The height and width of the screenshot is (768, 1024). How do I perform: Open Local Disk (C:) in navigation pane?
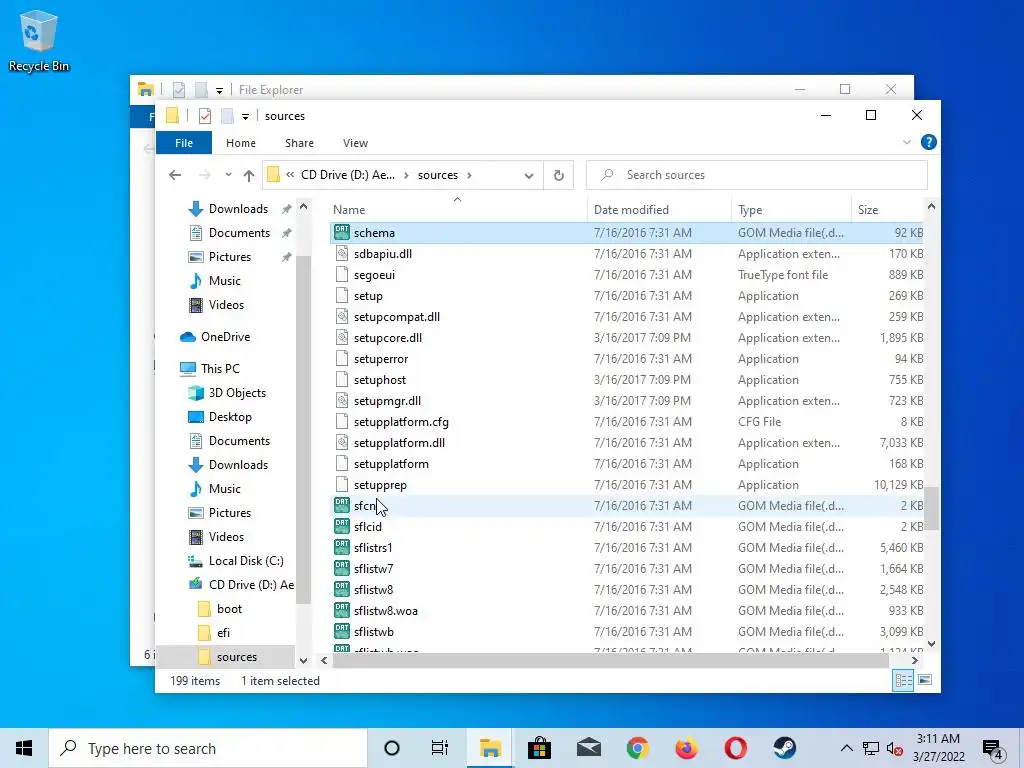click(246, 561)
